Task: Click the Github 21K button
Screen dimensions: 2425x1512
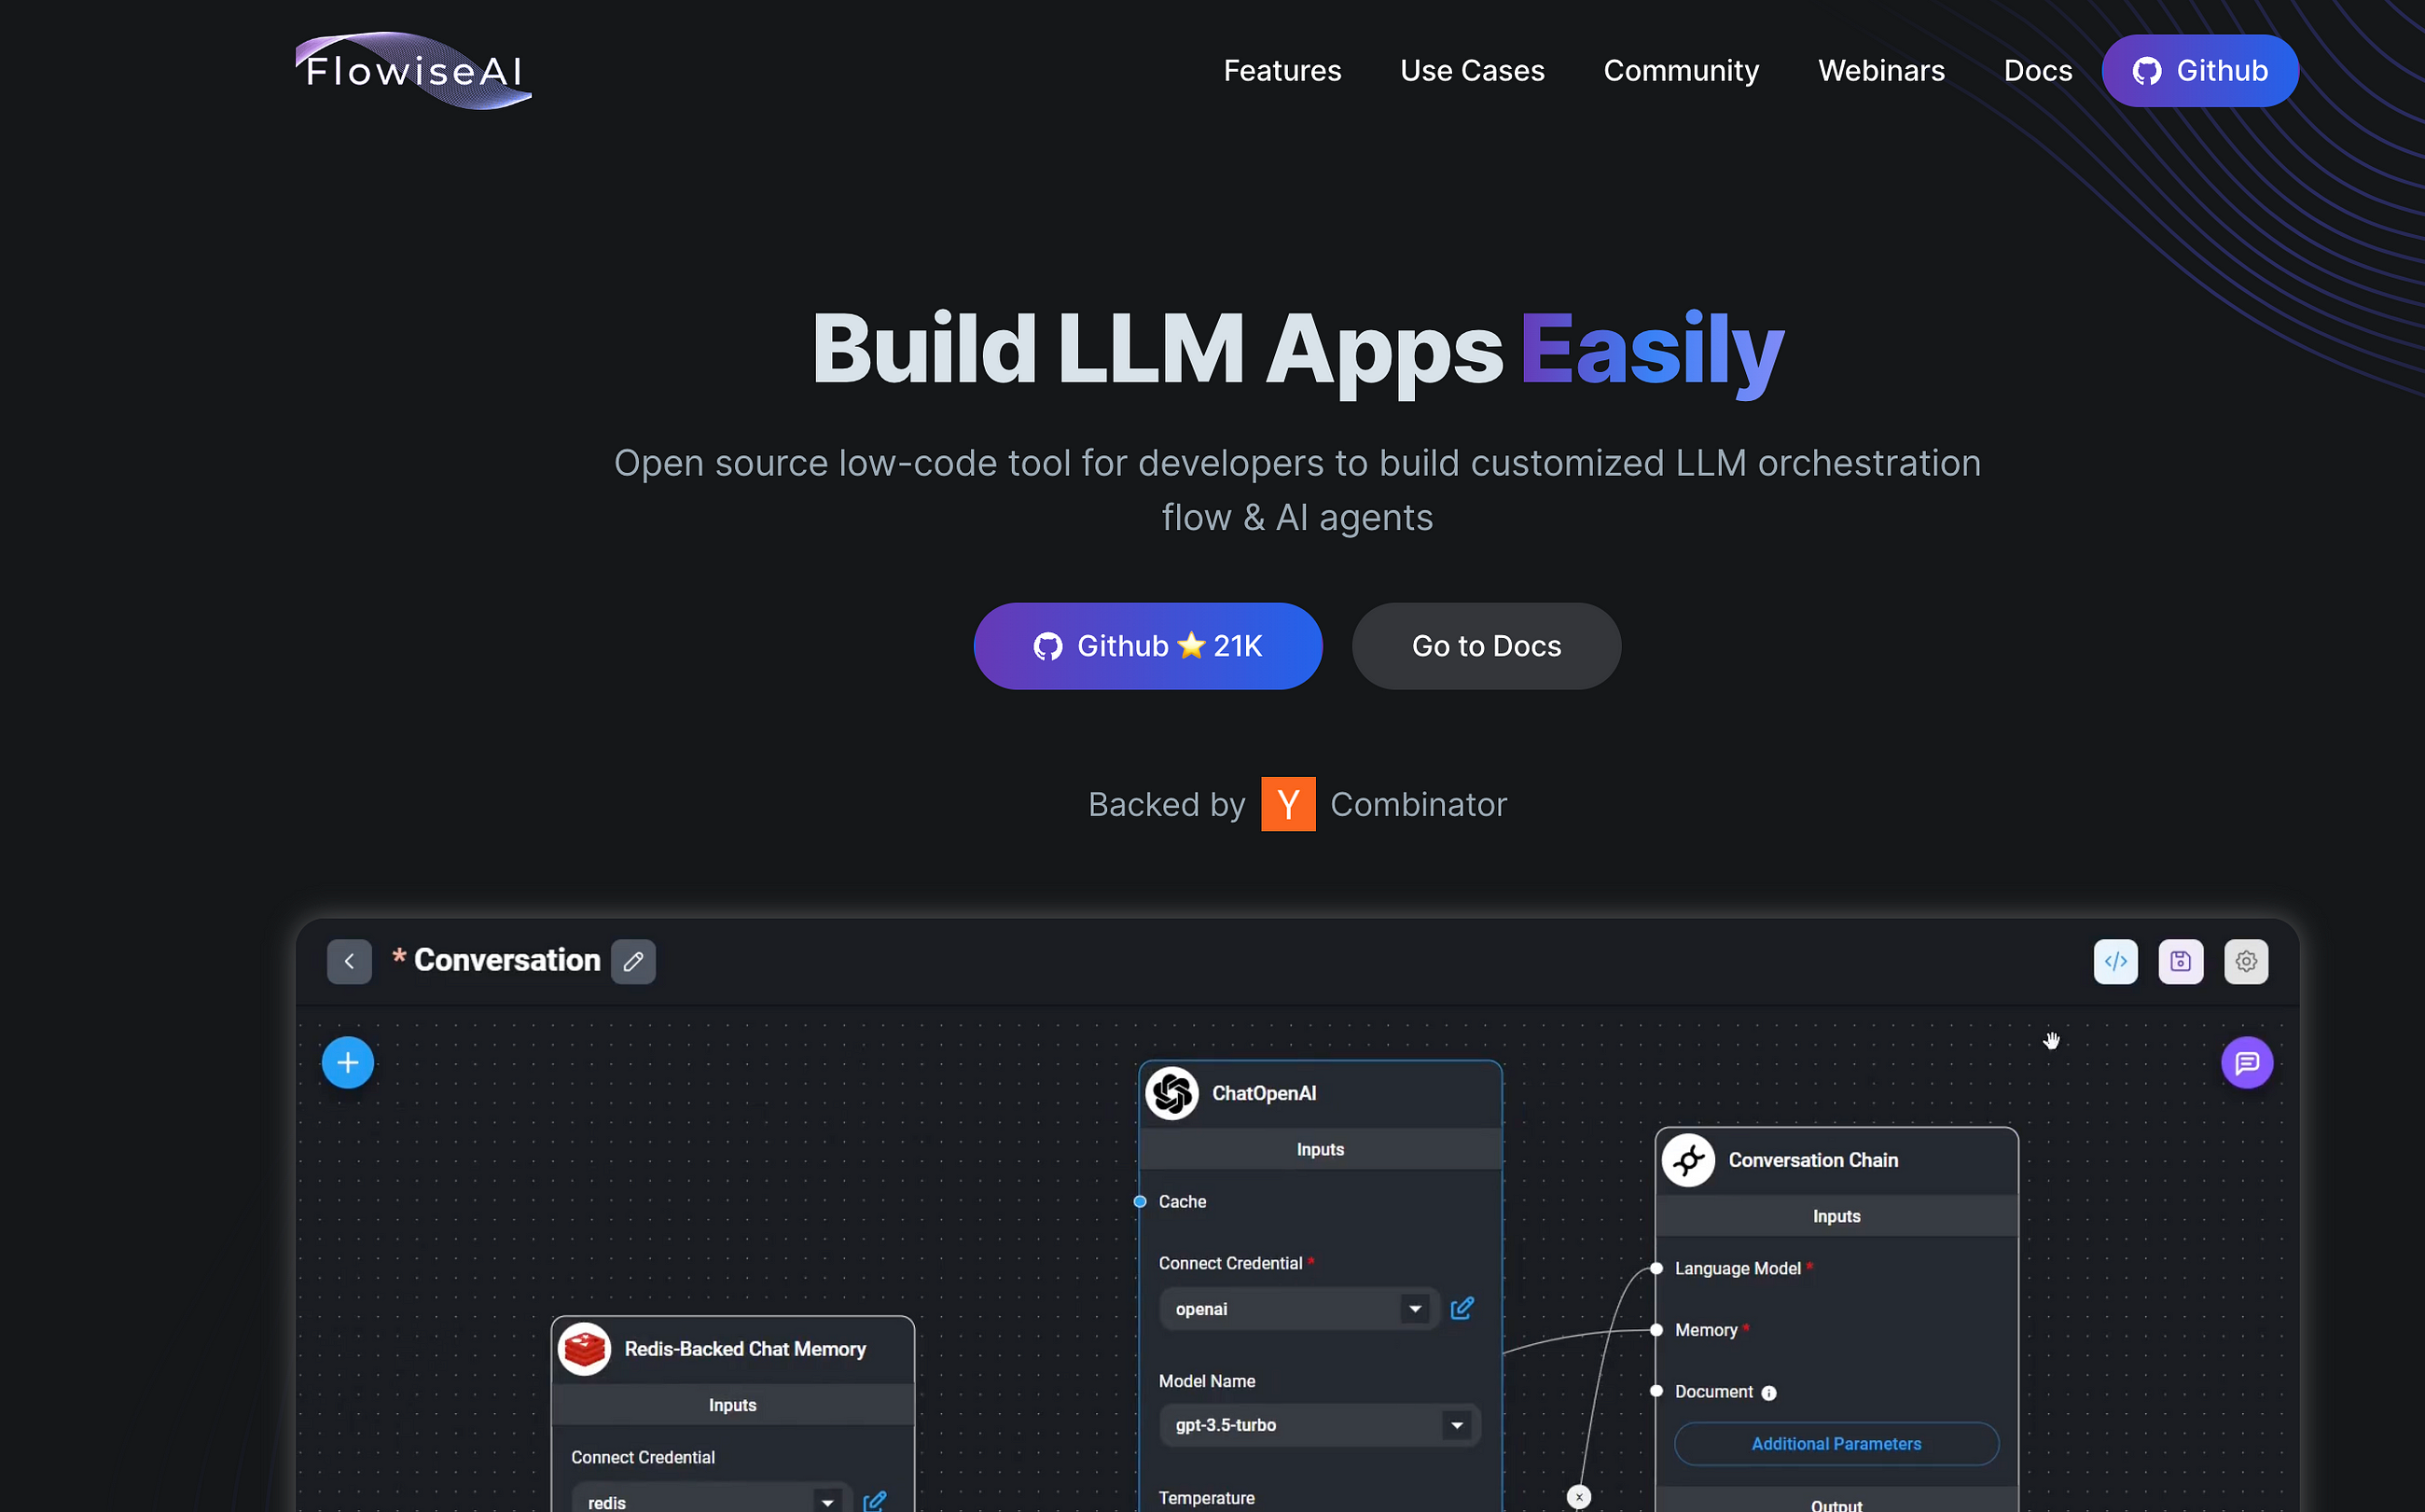Action: pyautogui.click(x=1147, y=645)
